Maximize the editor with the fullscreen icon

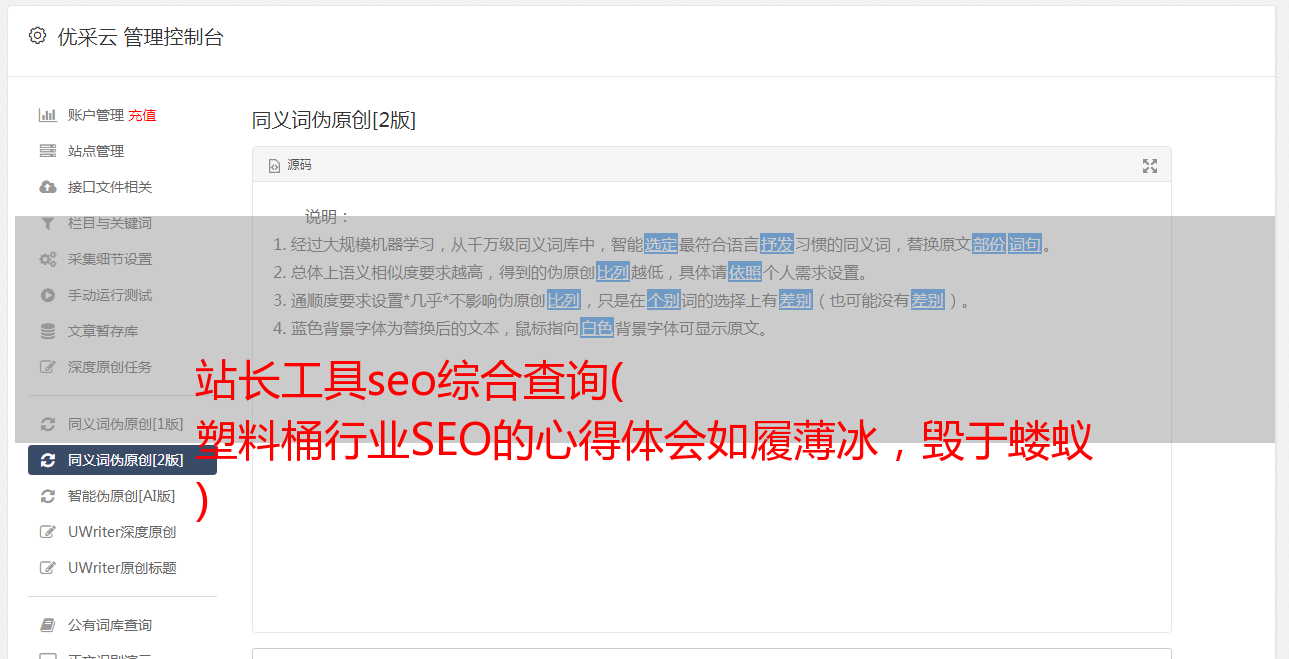(1150, 166)
